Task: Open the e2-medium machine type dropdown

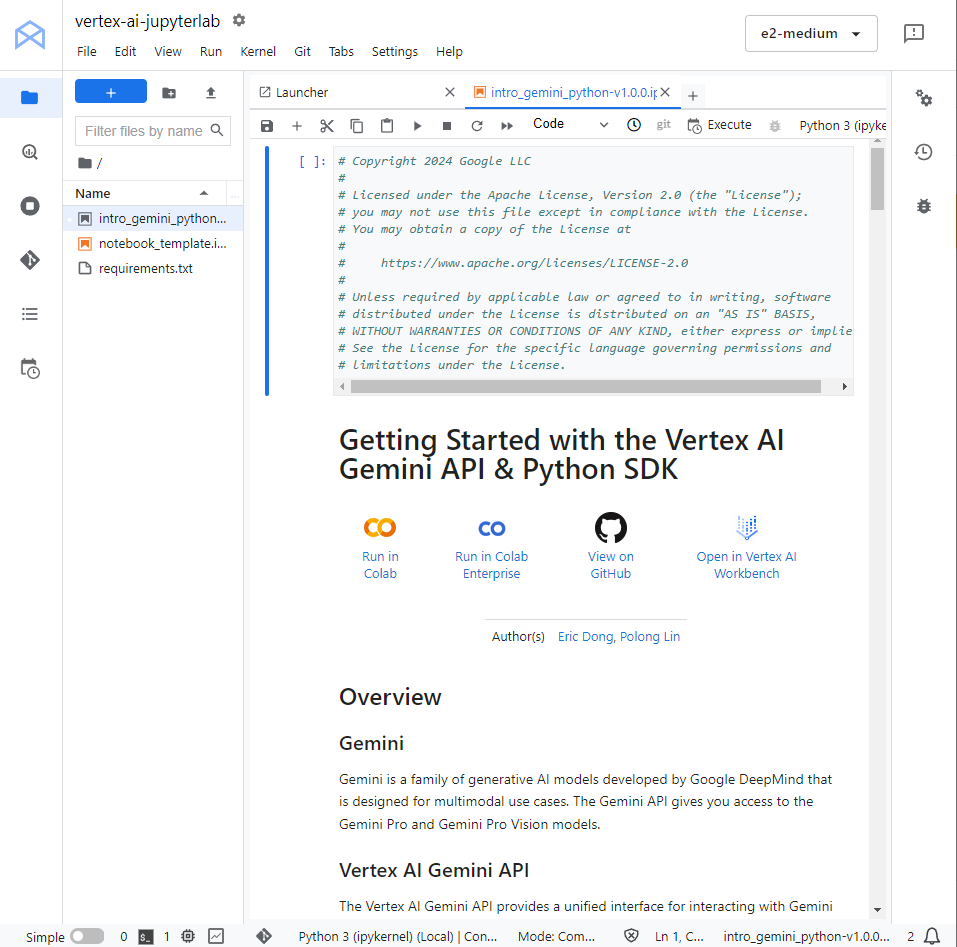Action: 811,34
